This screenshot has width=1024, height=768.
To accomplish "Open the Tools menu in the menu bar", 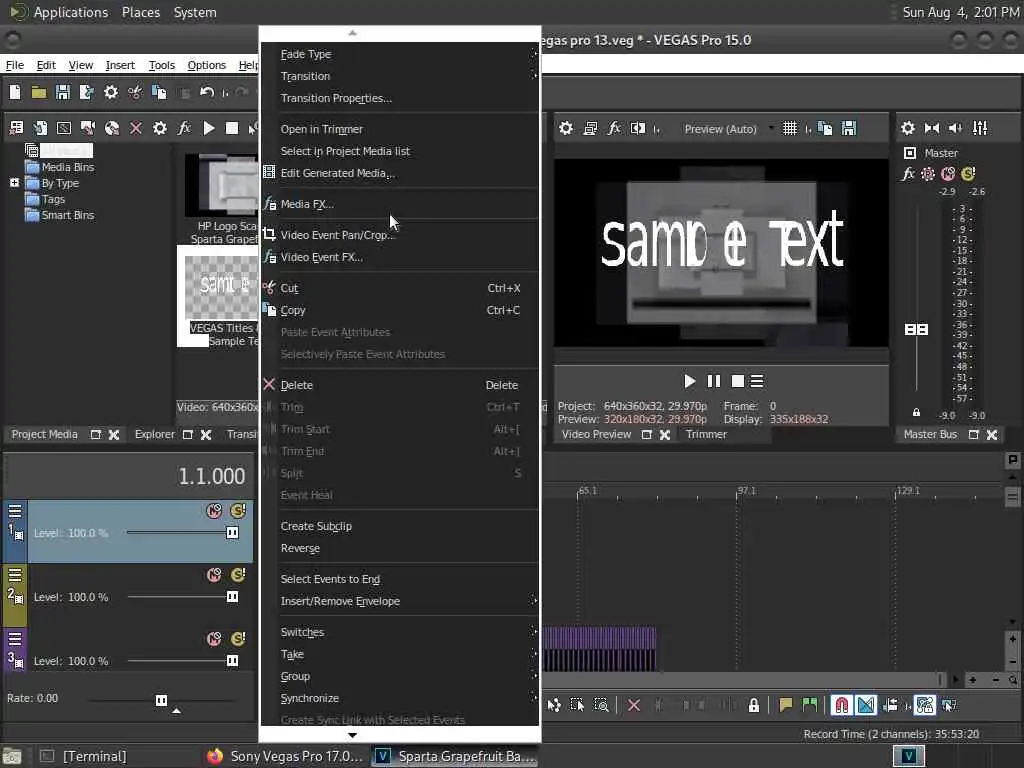I will coord(161,65).
